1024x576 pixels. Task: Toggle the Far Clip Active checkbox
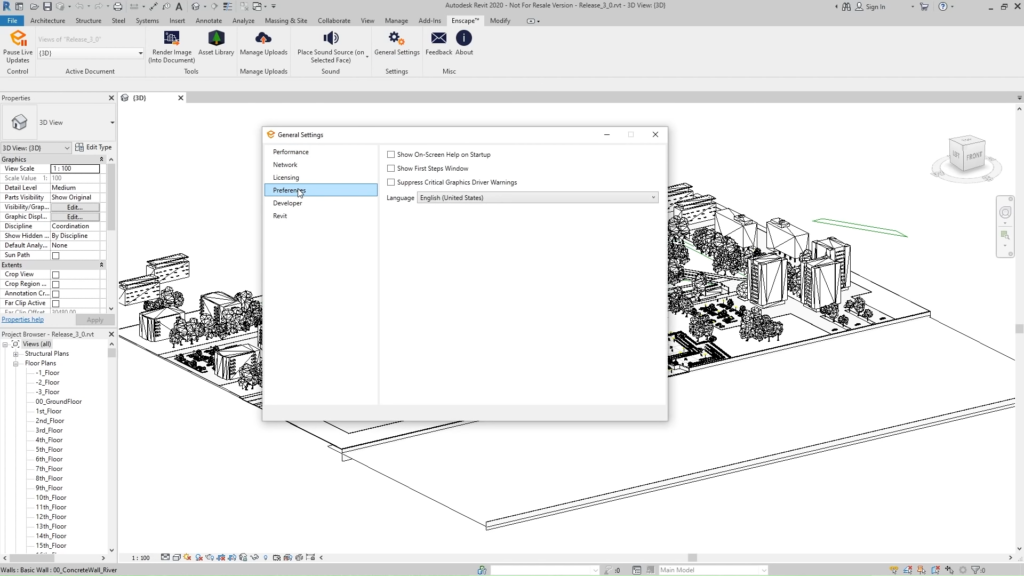click(56, 304)
